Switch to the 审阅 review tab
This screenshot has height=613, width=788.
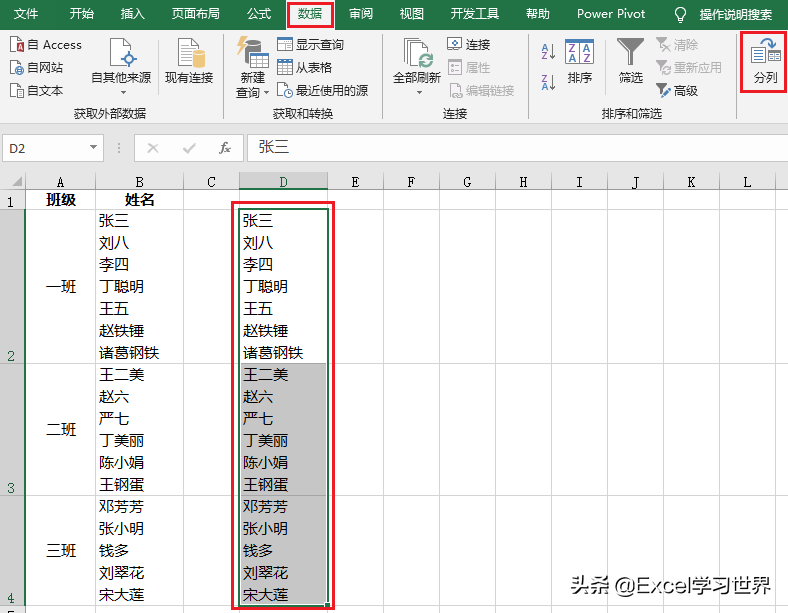coord(361,14)
